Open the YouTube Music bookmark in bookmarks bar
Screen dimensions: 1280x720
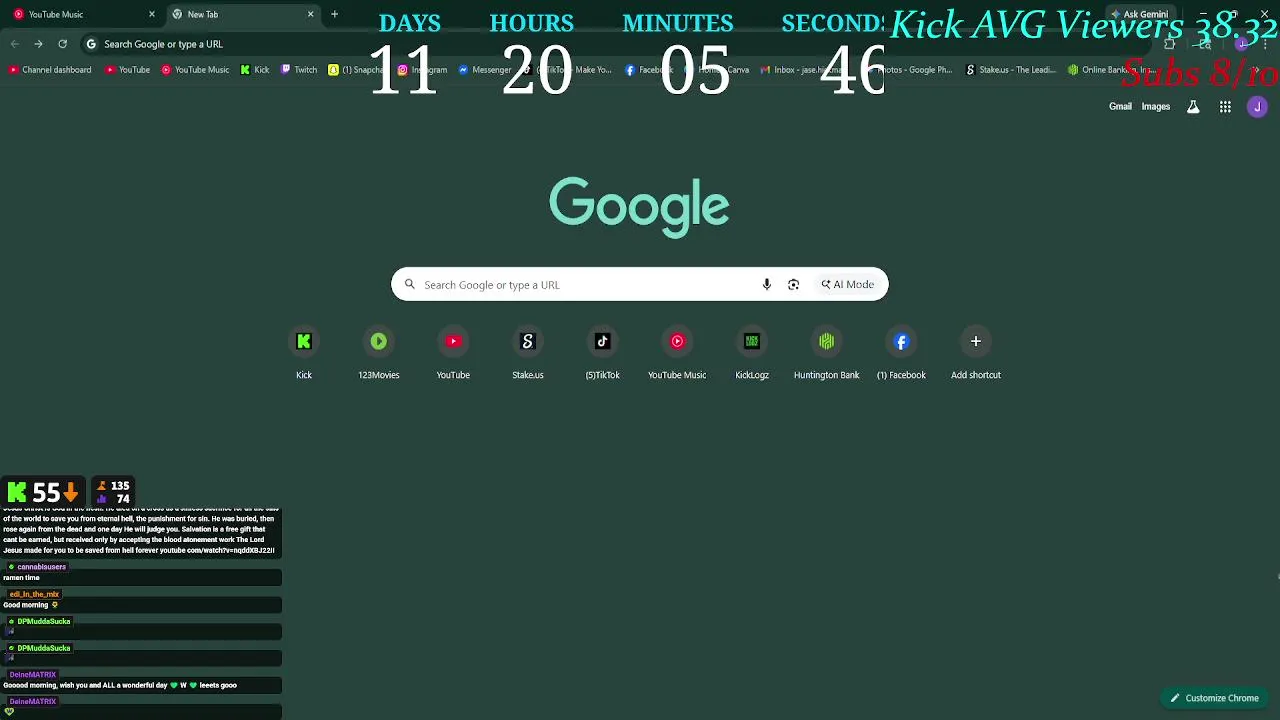[x=195, y=70]
